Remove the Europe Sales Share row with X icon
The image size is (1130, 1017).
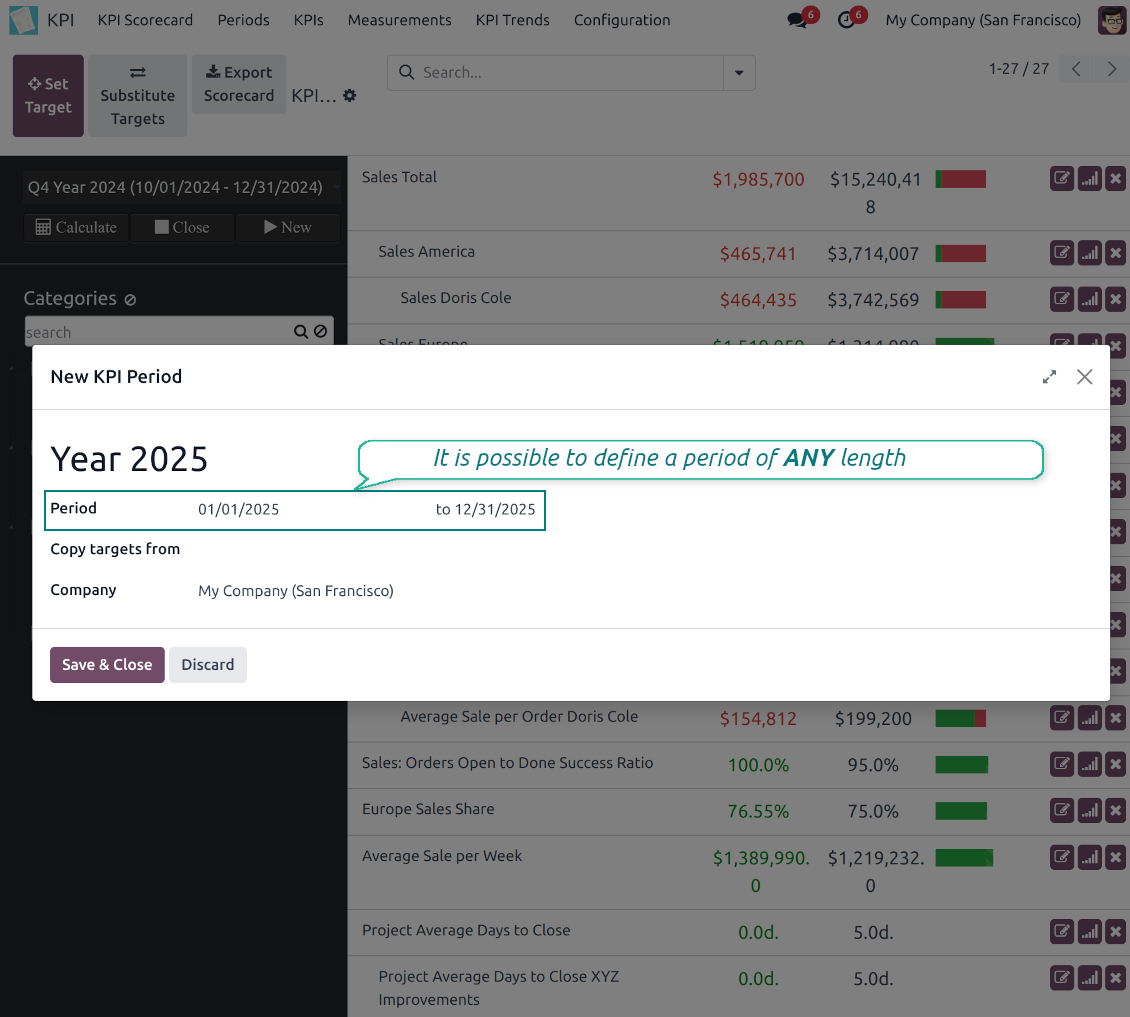(1116, 811)
